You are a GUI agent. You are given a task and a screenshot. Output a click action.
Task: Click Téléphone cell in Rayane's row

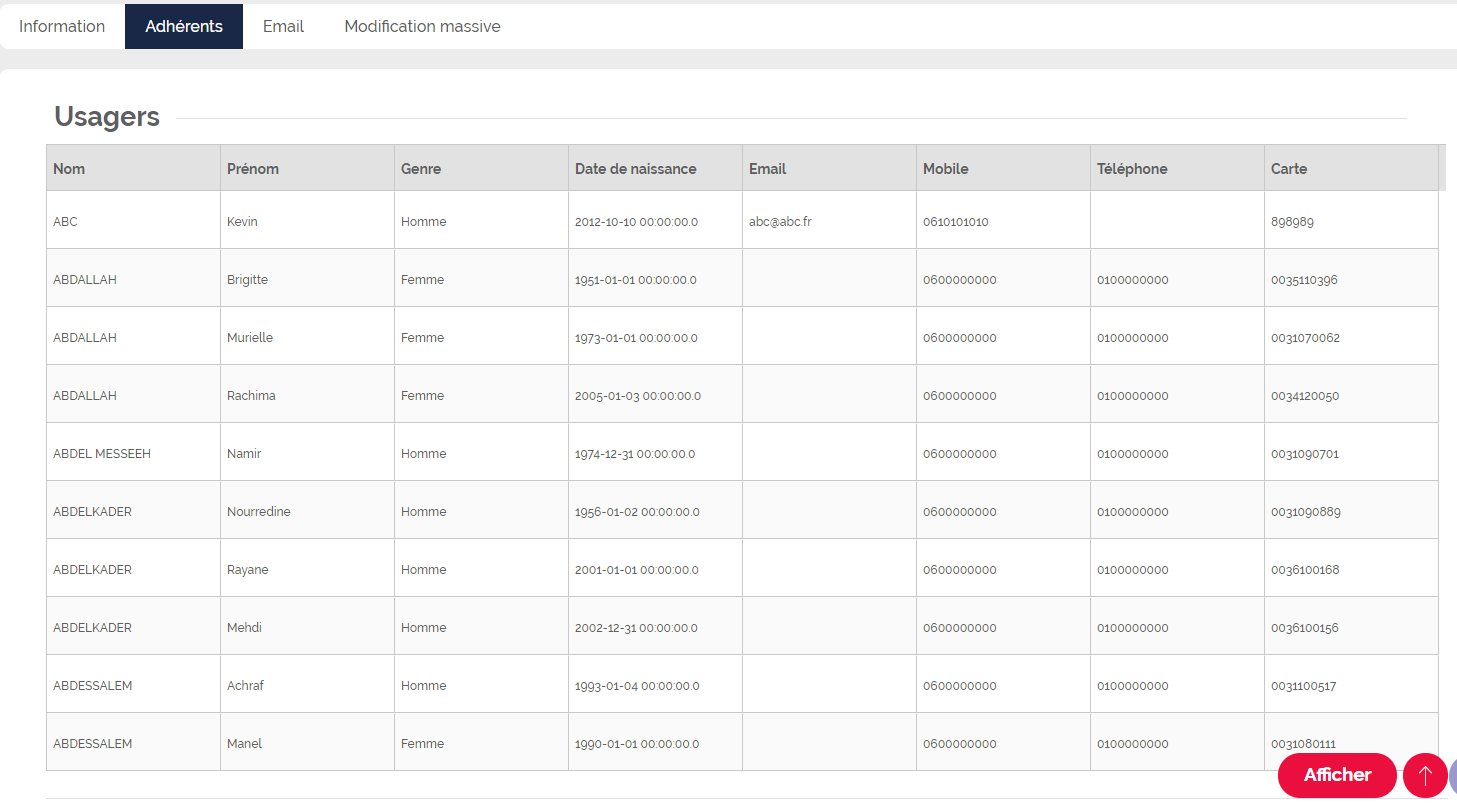[1177, 569]
